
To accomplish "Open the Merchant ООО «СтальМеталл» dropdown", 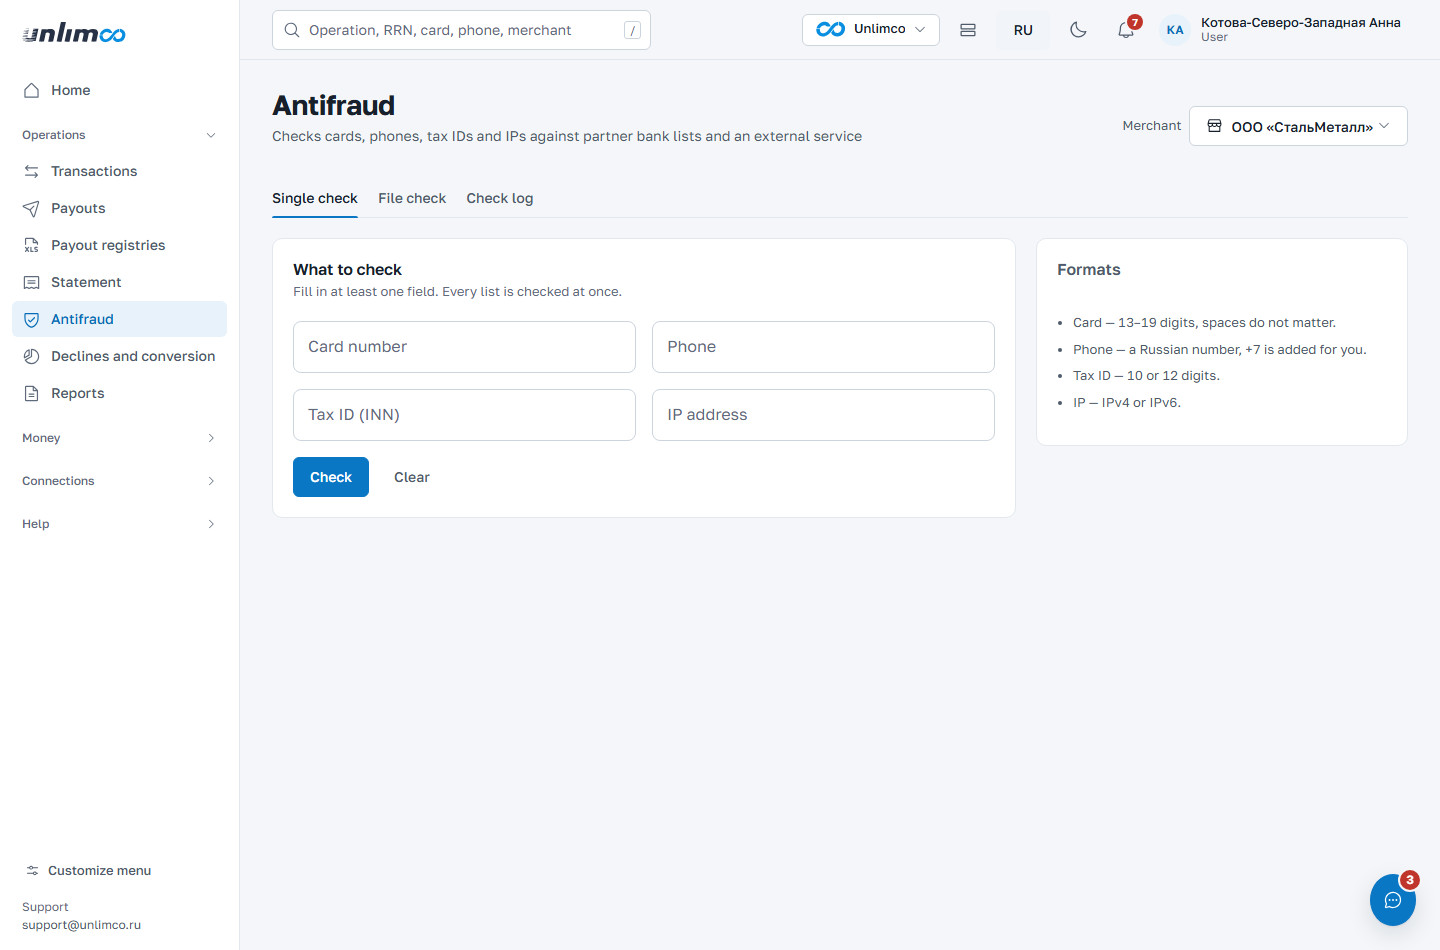I will pos(1298,126).
